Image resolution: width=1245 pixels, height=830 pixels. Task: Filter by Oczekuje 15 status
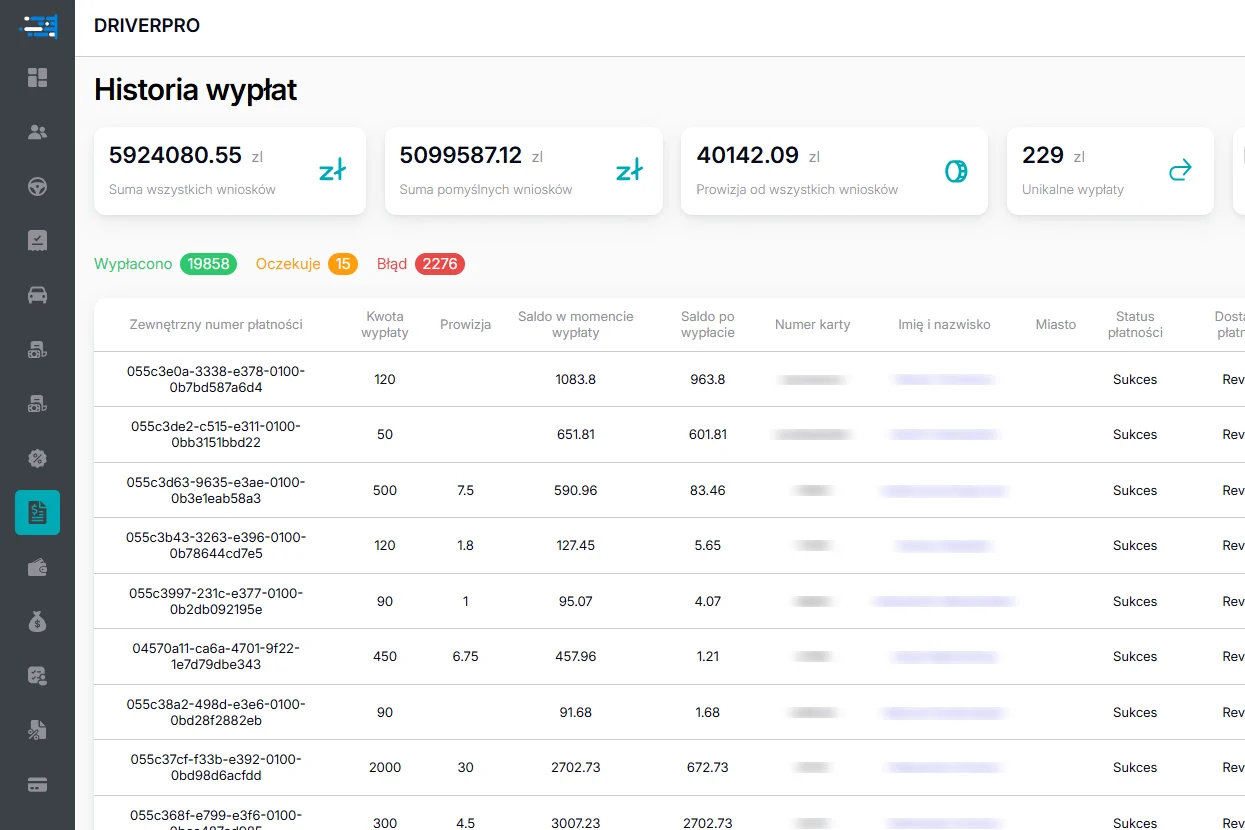pyautogui.click(x=306, y=264)
